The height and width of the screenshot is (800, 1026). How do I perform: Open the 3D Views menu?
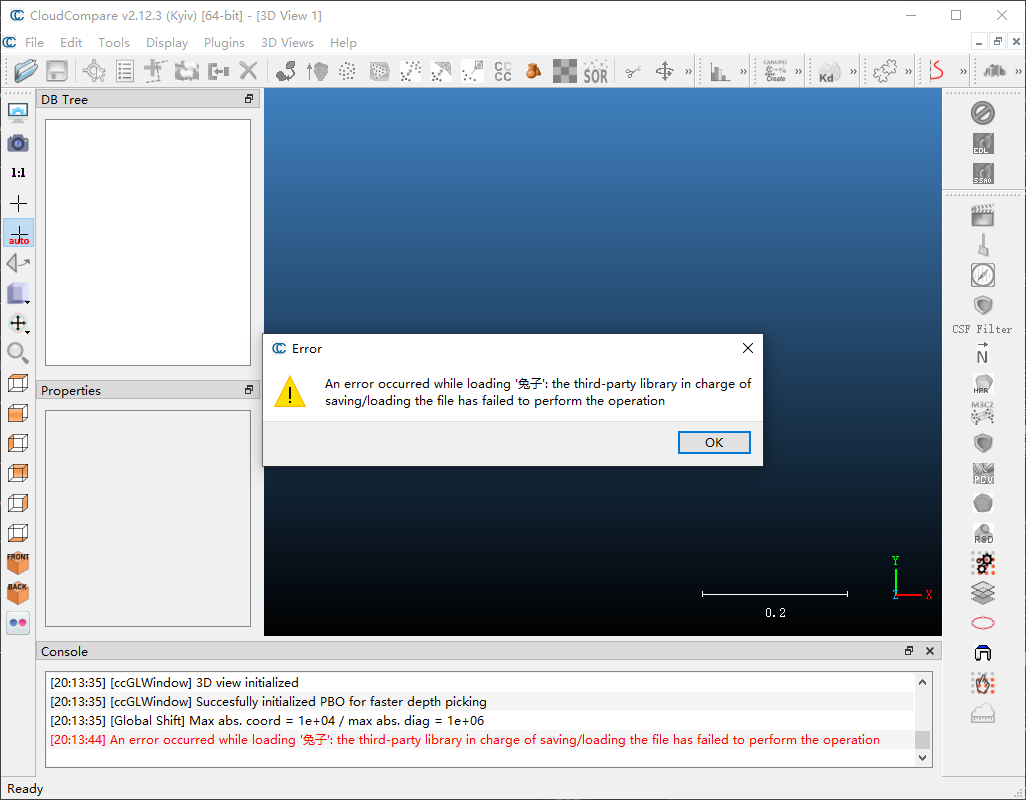coord(287,43)
